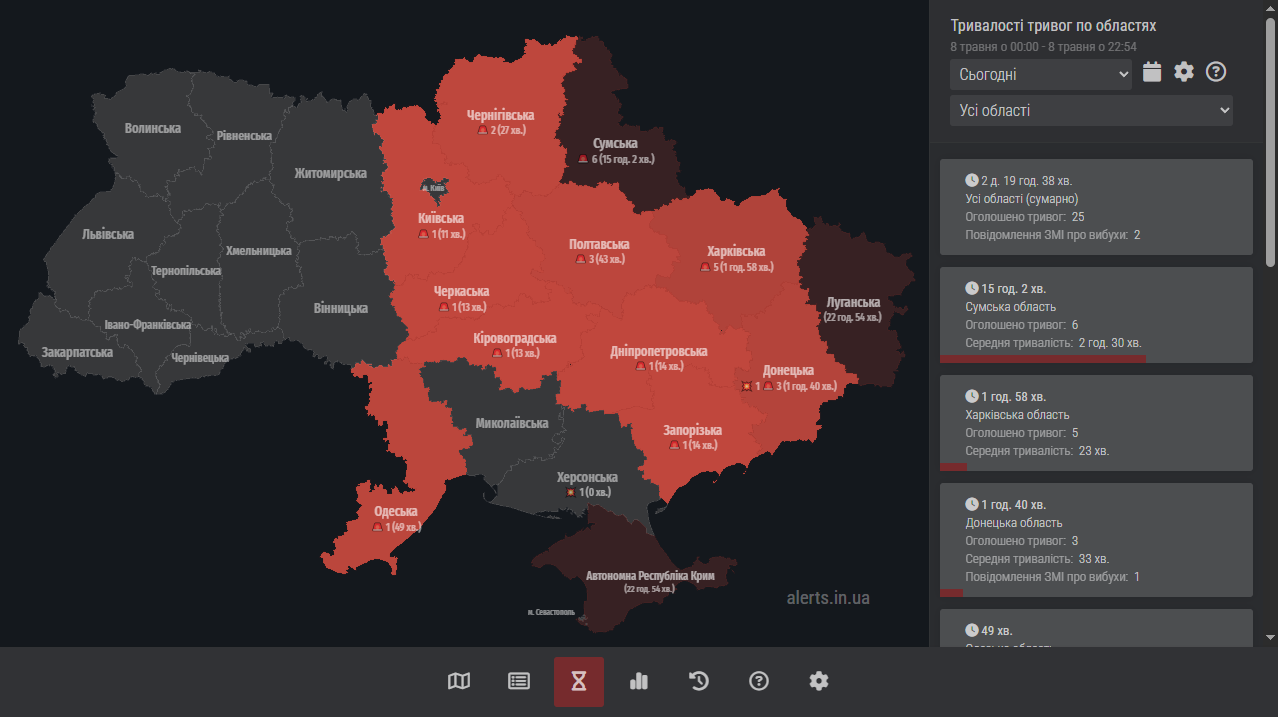Click the Оголошено тривог: 25 line
1278x717 pixels.
tap(1025, 217)
